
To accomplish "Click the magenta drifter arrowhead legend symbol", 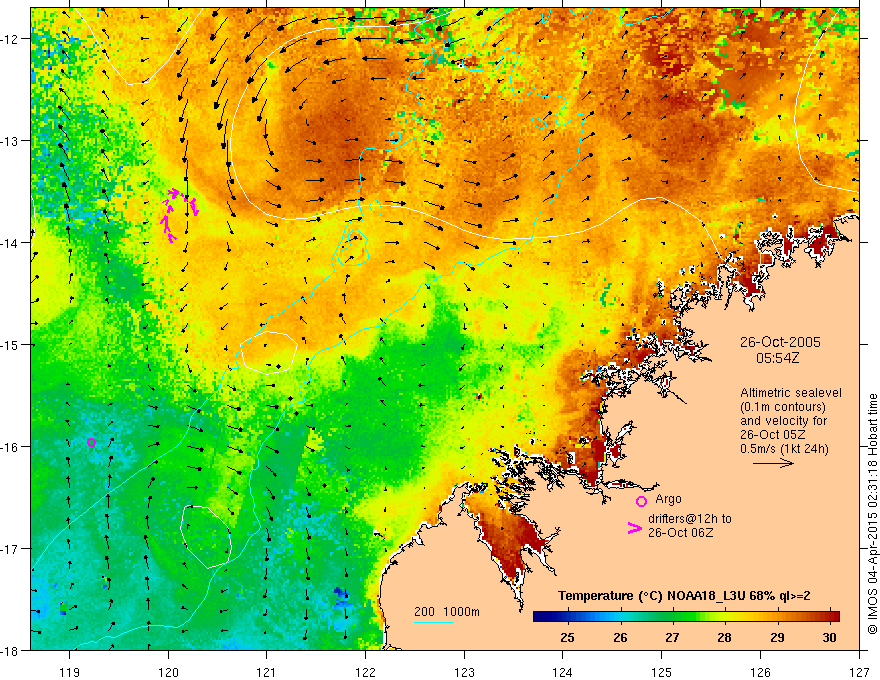I will [634, 528].
